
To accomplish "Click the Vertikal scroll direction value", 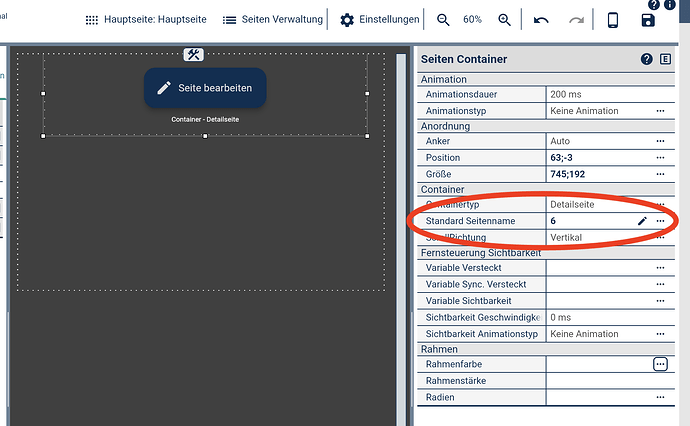I will pyautogui.click(x=566, y=238).
